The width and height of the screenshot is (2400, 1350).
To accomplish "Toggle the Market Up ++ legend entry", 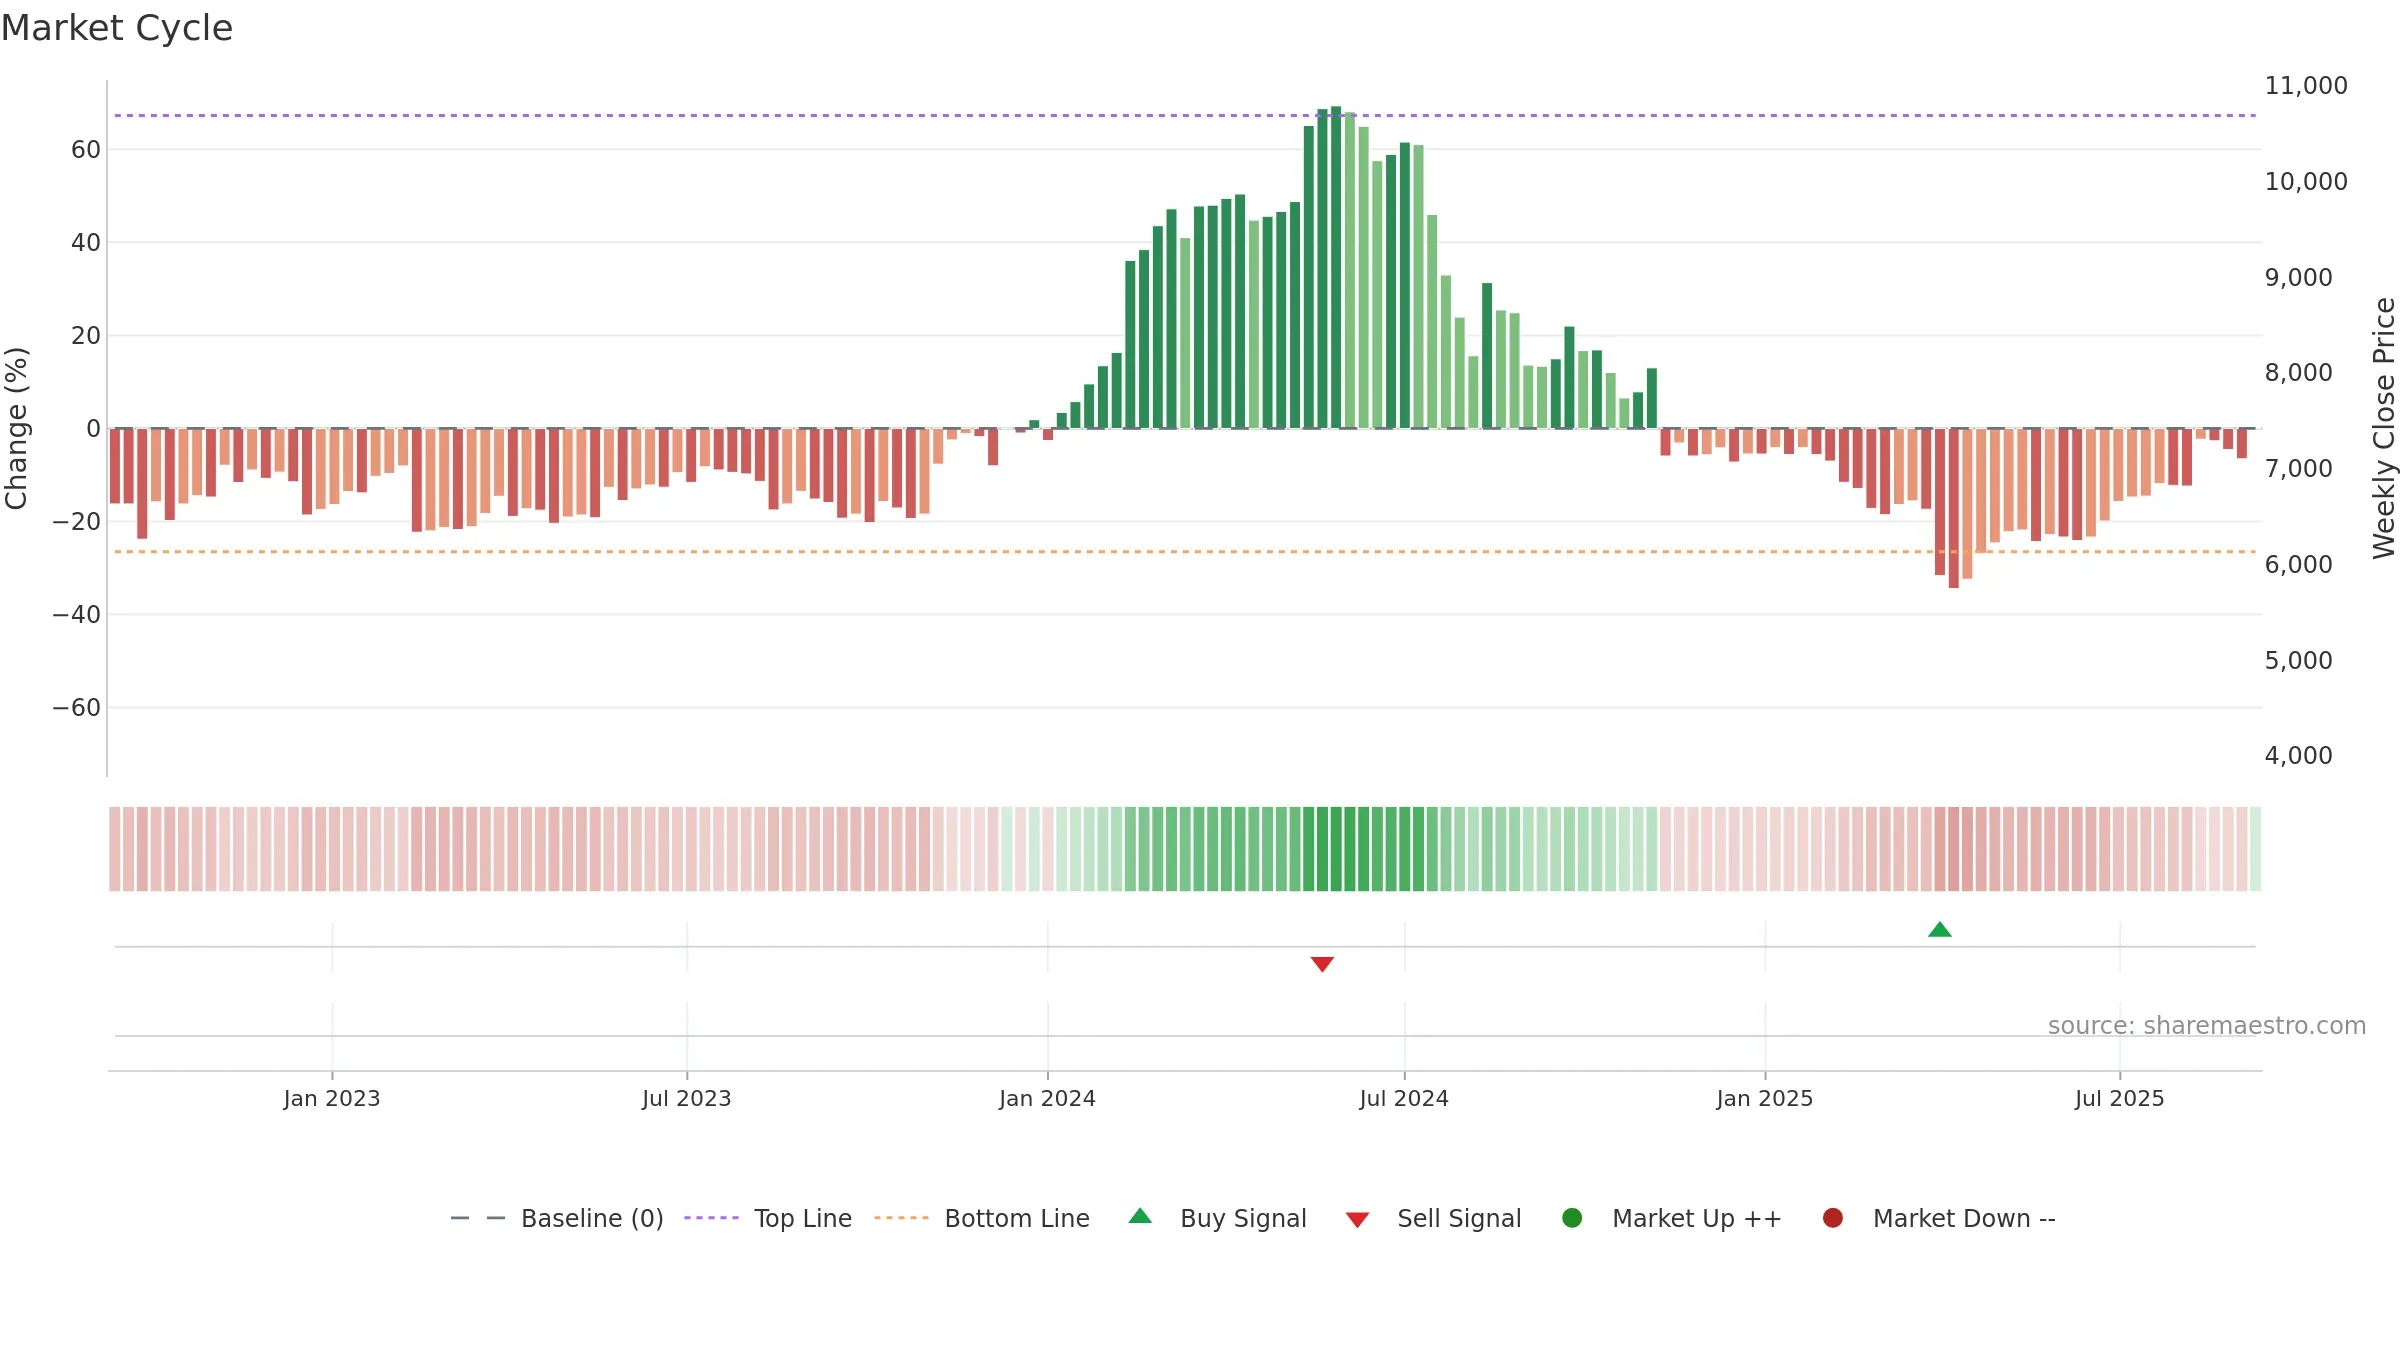I will (1671, 1218).
